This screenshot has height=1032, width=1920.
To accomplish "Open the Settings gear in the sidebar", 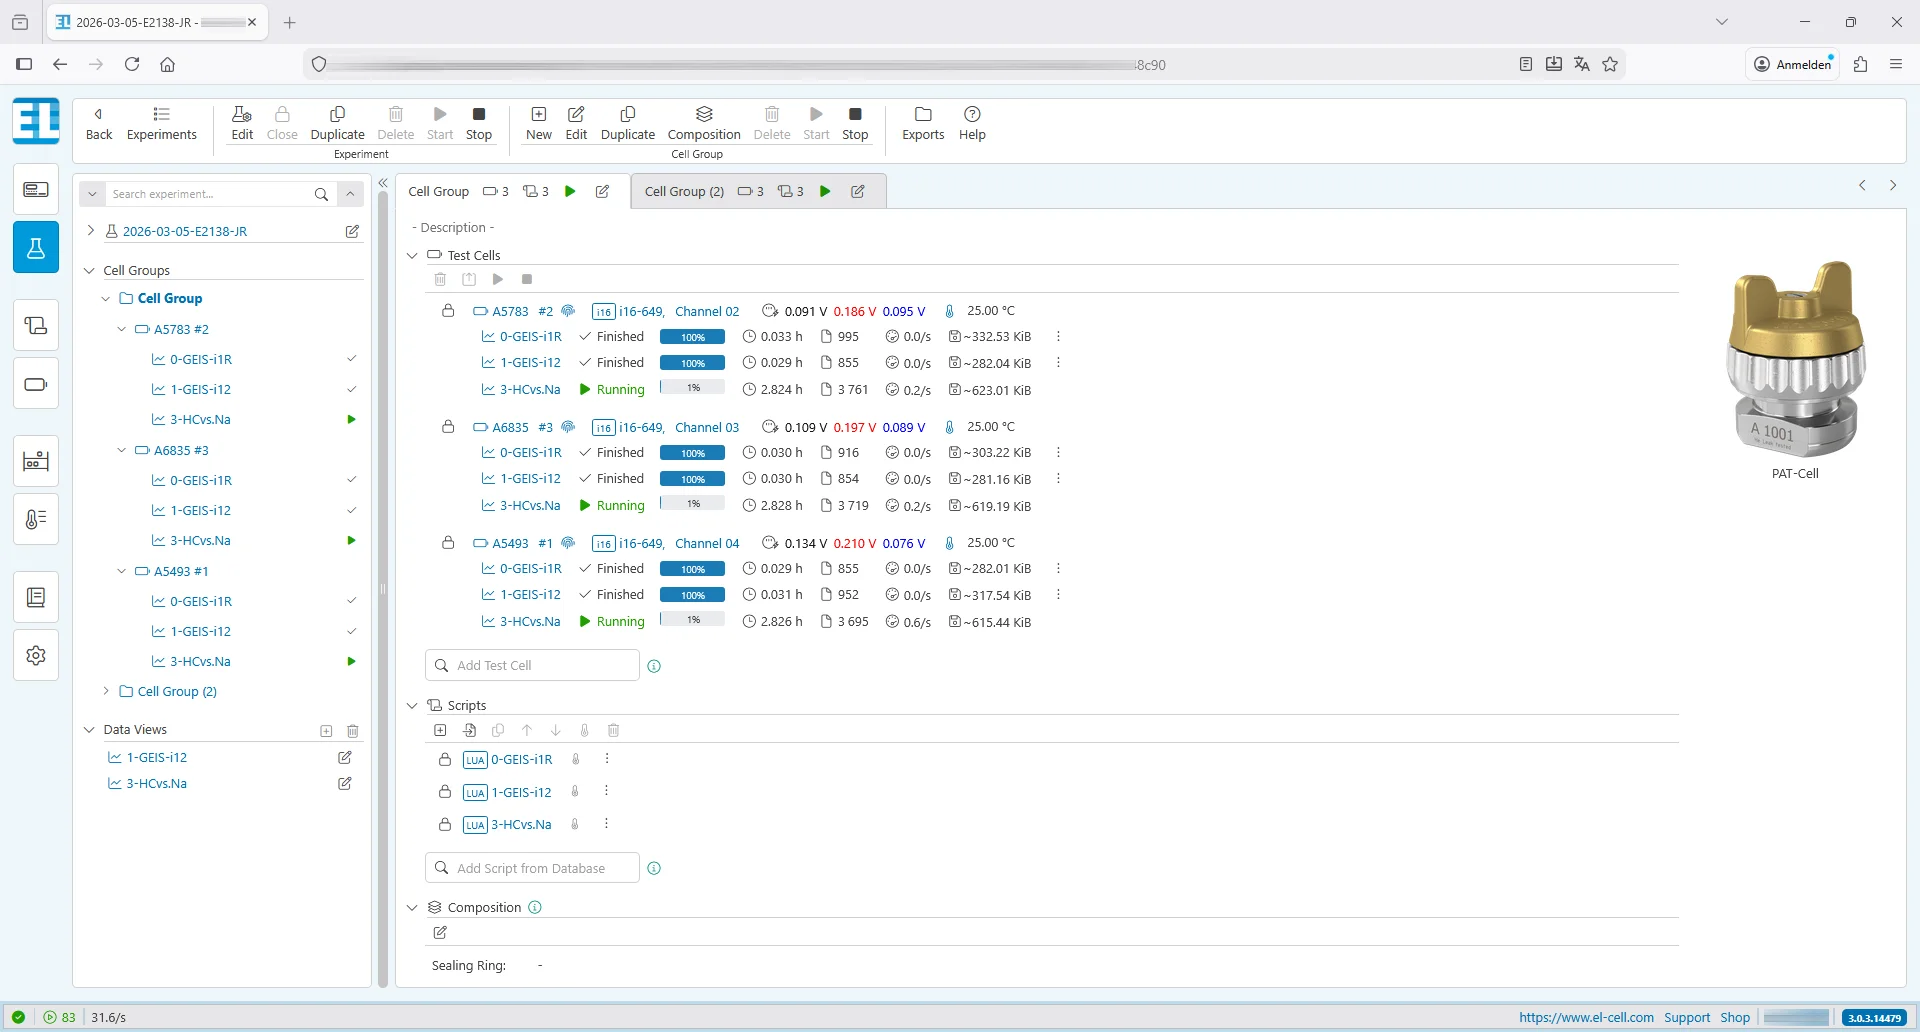I will tap(36, 655).
